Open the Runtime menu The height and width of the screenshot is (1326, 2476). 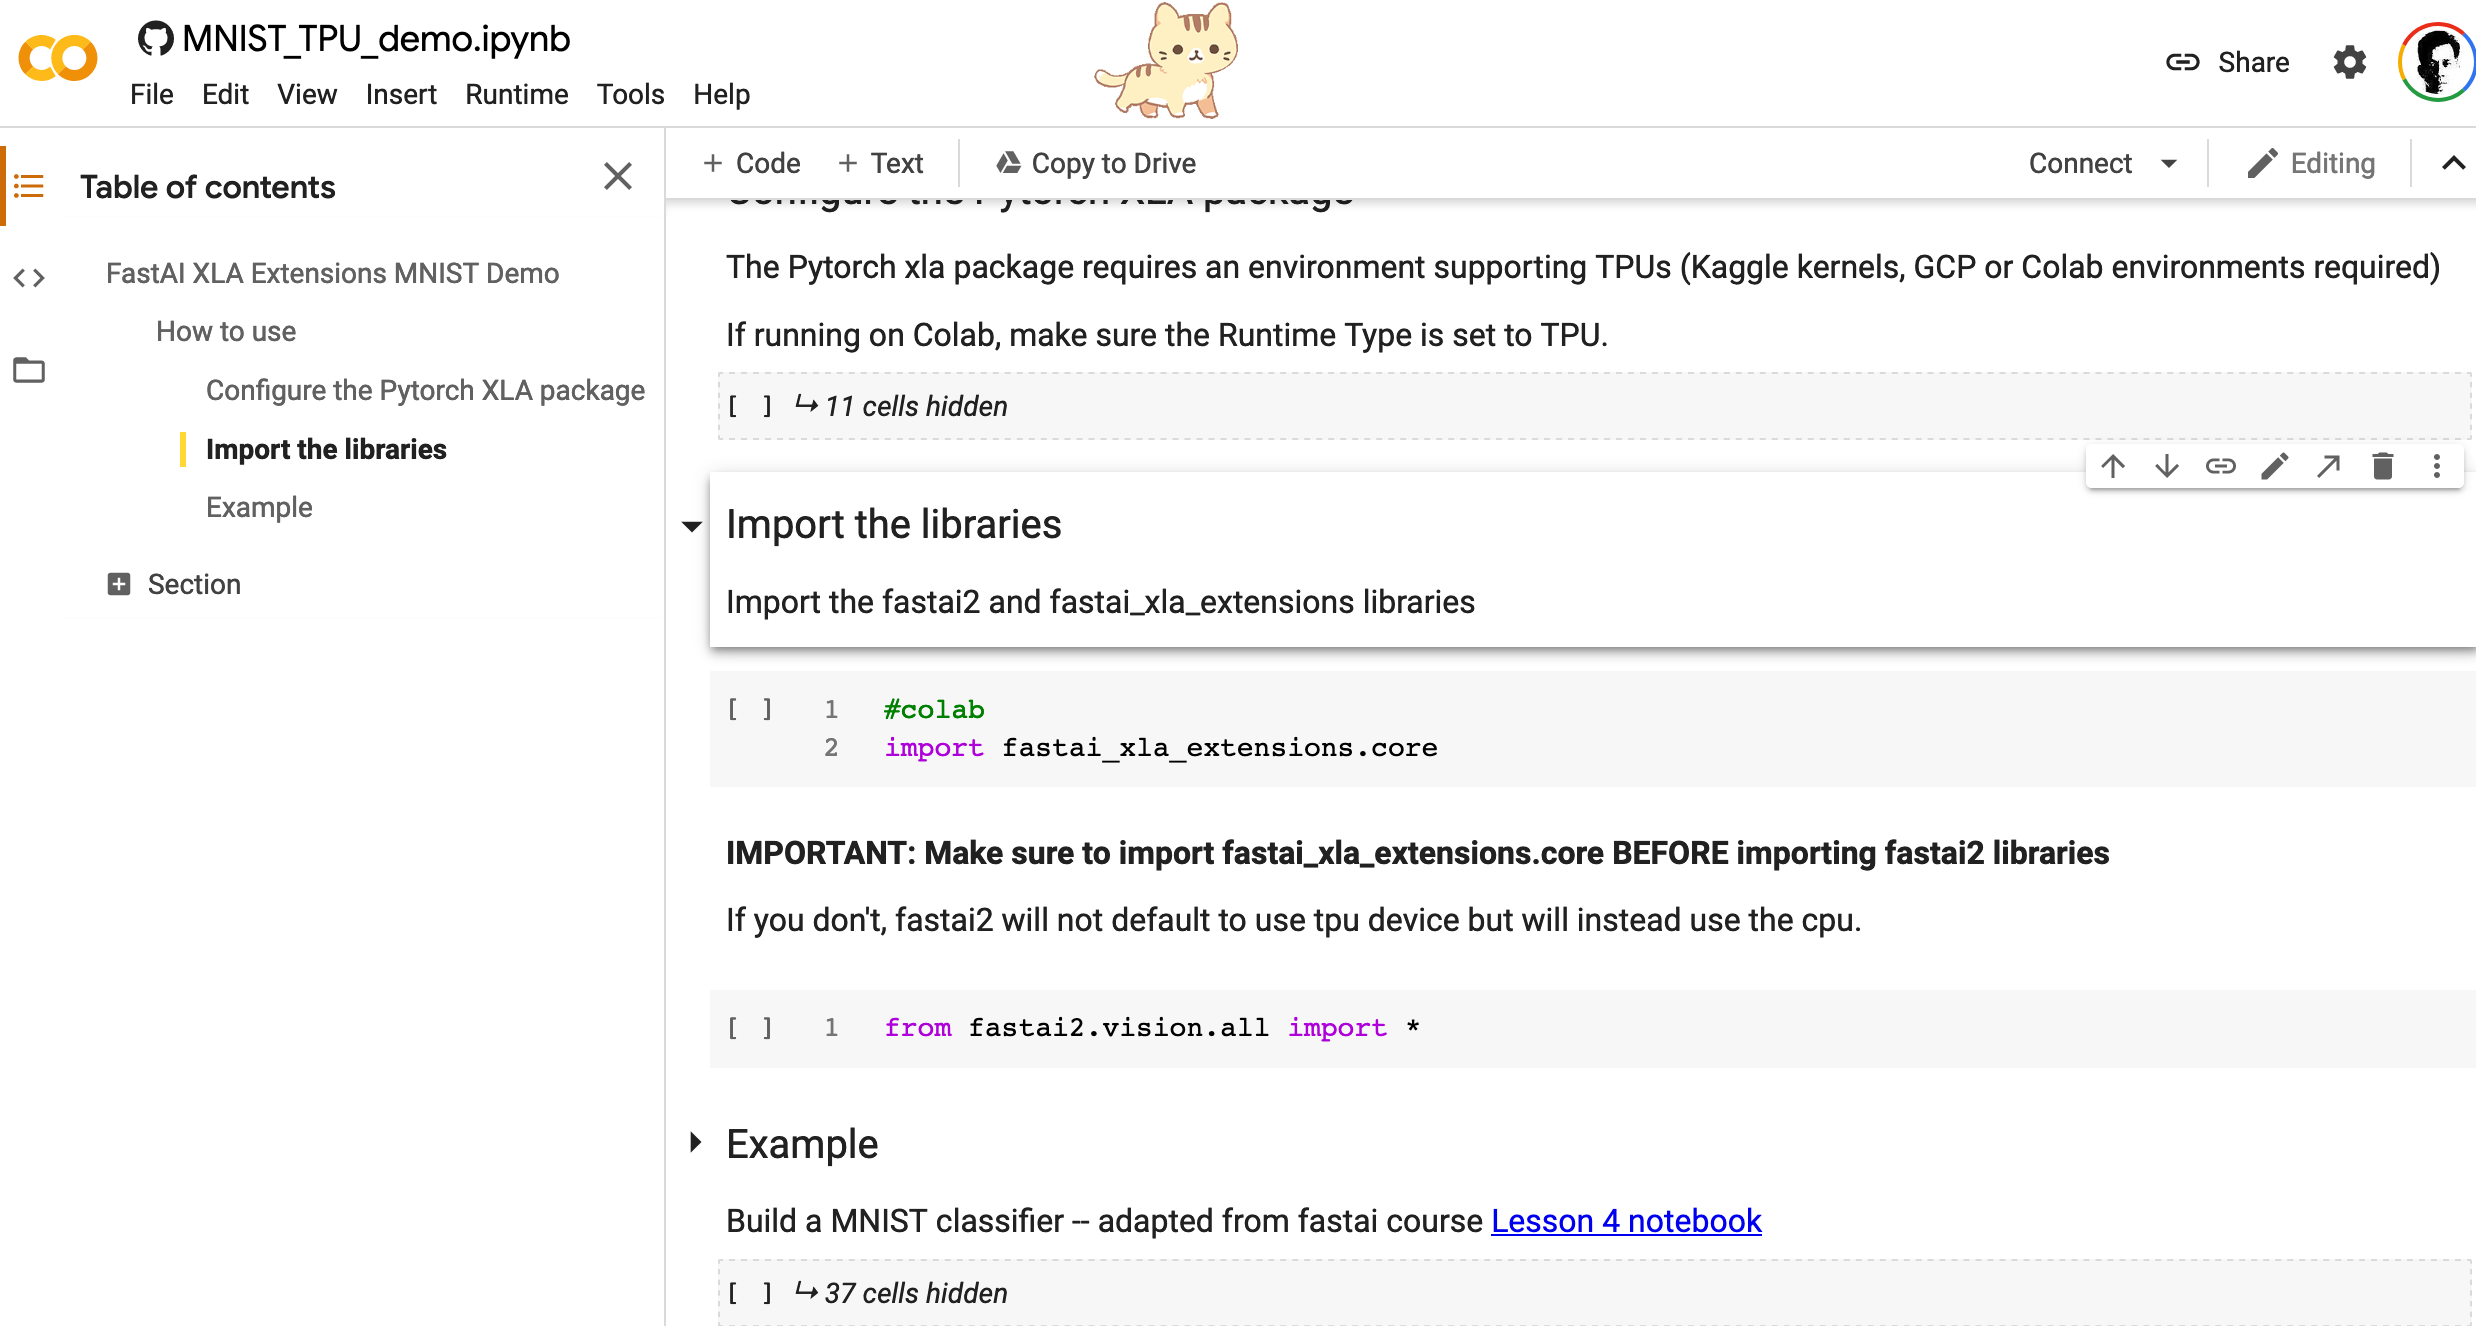[x=516, y=94]
